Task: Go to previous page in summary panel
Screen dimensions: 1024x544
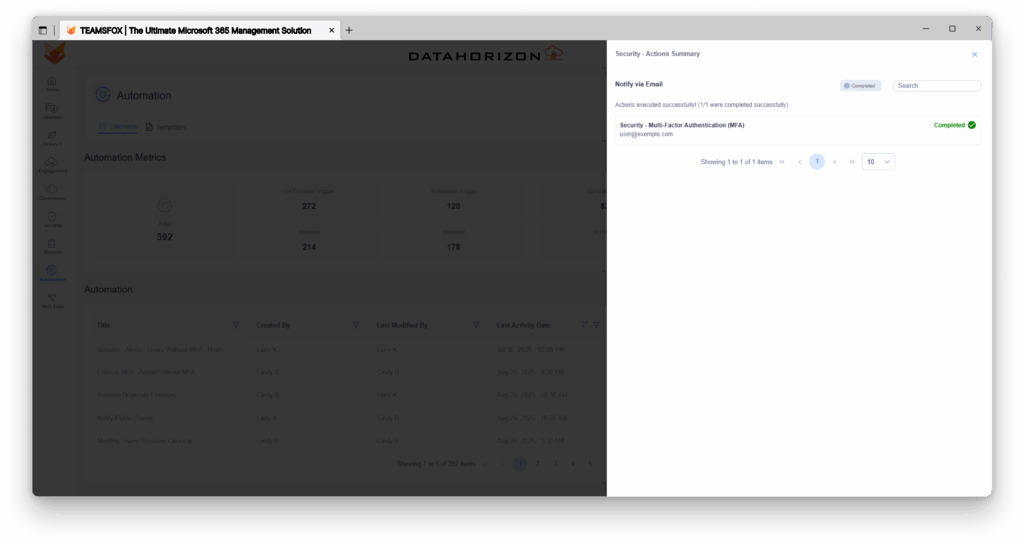Action: (799, 162)
